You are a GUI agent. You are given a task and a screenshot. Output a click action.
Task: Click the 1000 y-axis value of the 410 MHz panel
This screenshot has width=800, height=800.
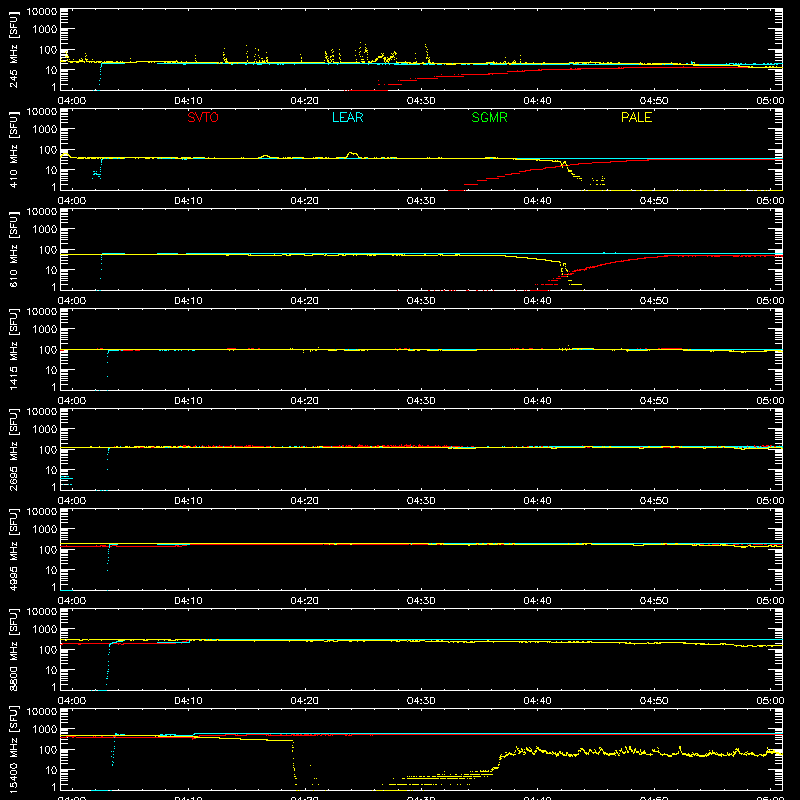pos(45,129)
